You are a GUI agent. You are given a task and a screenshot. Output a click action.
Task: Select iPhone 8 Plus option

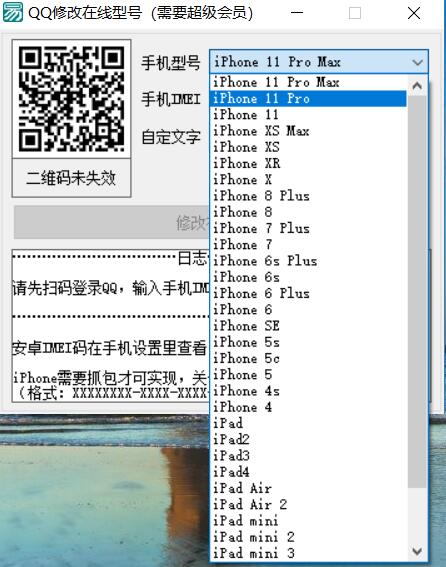308,196
